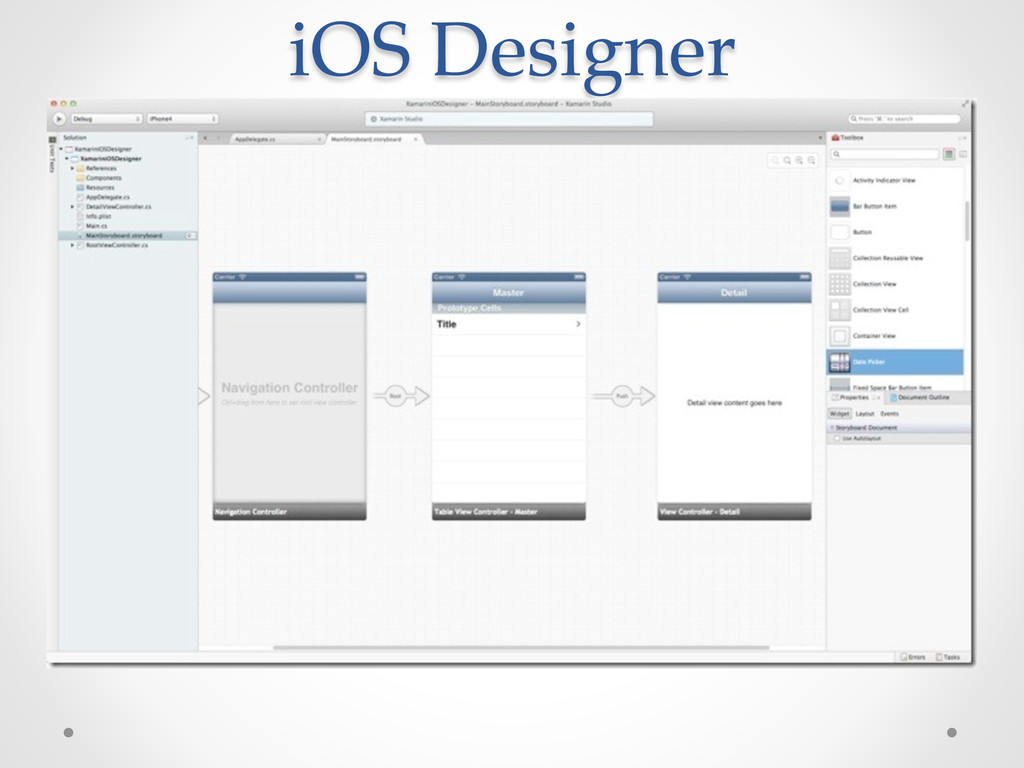Click the options button on MainStoryboard.storyboard row
This screenshot has height=768, width=1024.
tap(190, 235)
